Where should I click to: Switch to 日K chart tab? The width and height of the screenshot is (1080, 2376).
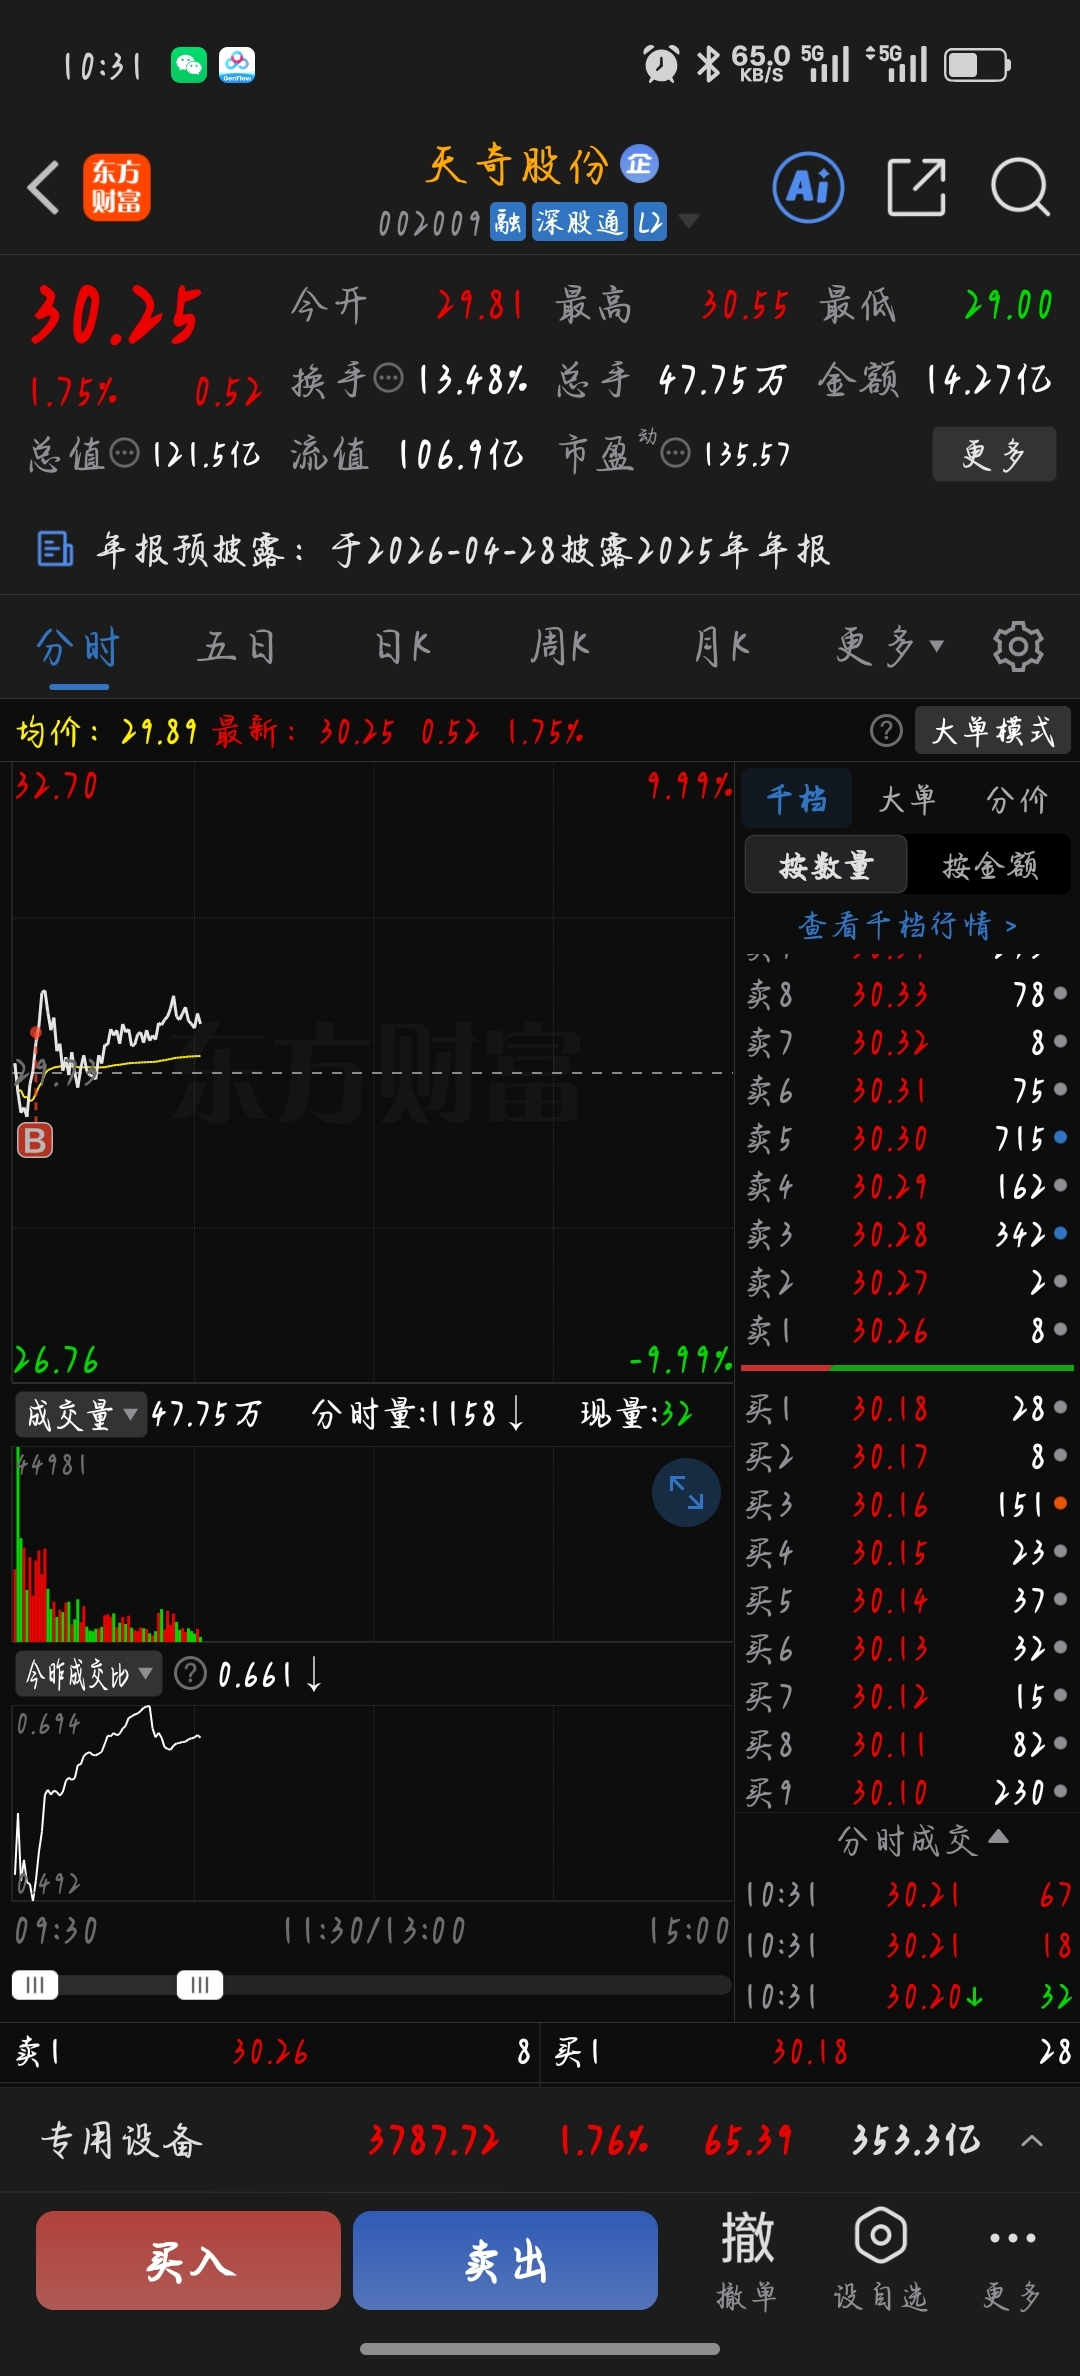coord(403,647)
